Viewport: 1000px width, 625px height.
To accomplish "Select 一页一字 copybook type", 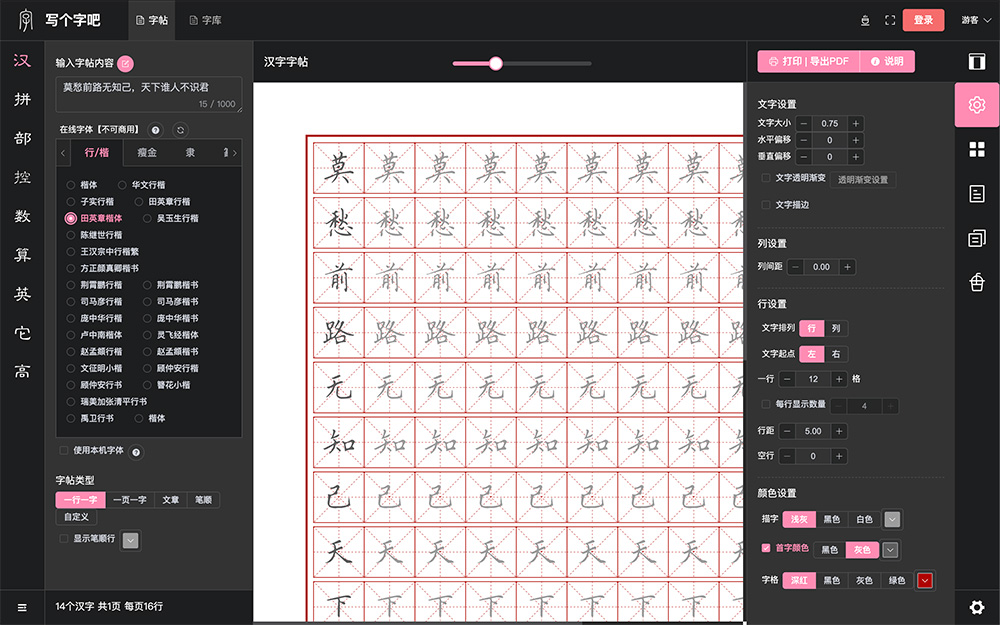I will click(130, 500).
